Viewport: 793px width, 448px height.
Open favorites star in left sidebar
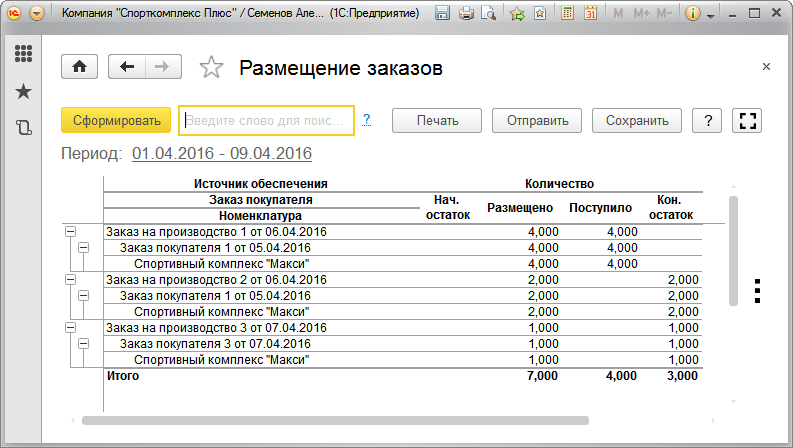pyautogui.click(x=23, y=92)
